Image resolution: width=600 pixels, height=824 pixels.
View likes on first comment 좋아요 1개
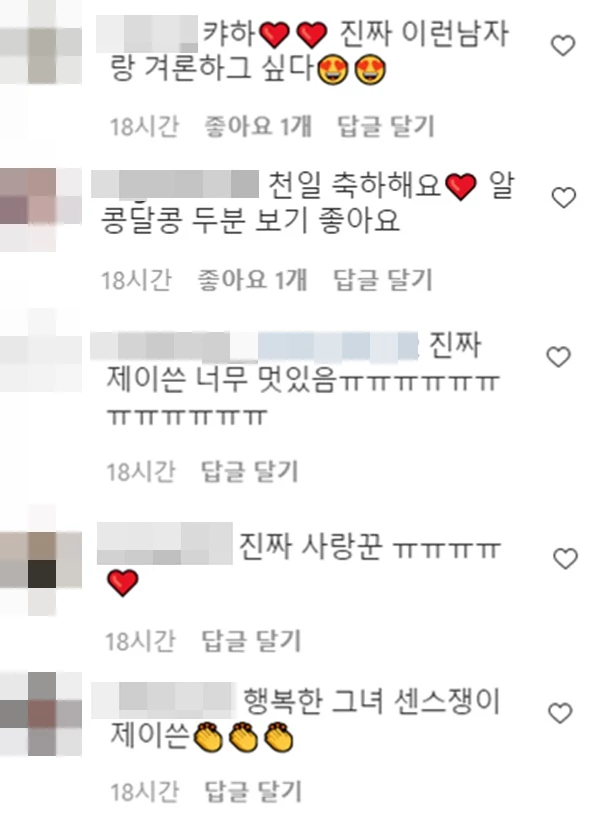pyautogui.click(x=258, y=126)
